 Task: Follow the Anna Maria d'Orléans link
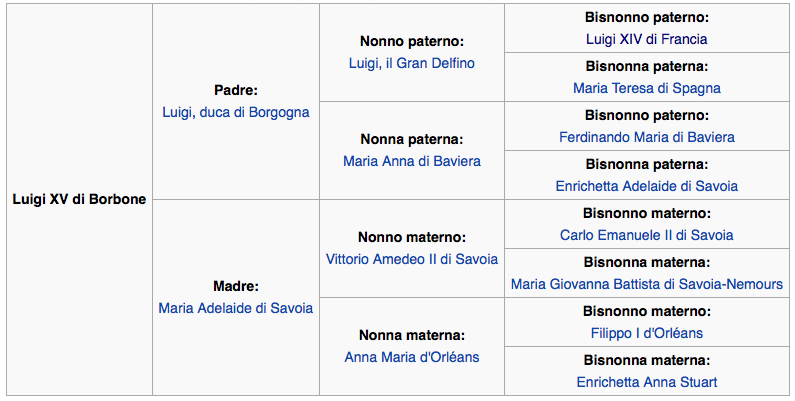[411, 357]
